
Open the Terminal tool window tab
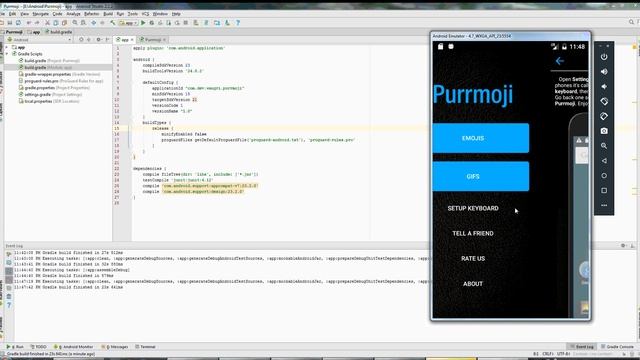tap(145, 347)
